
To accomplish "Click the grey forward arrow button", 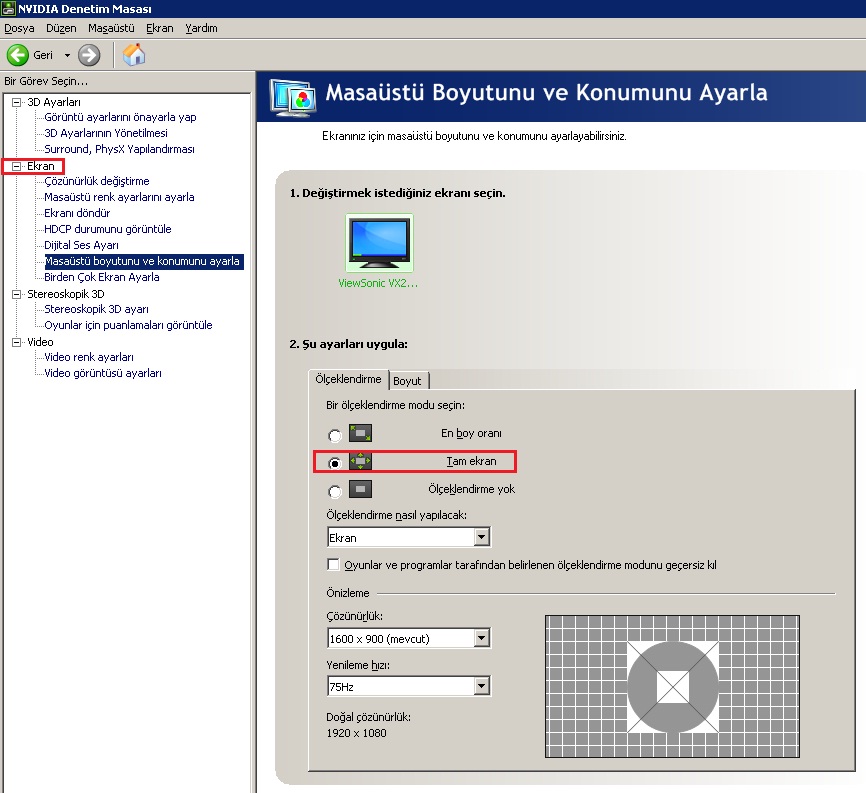I will (x=89, y=55).
